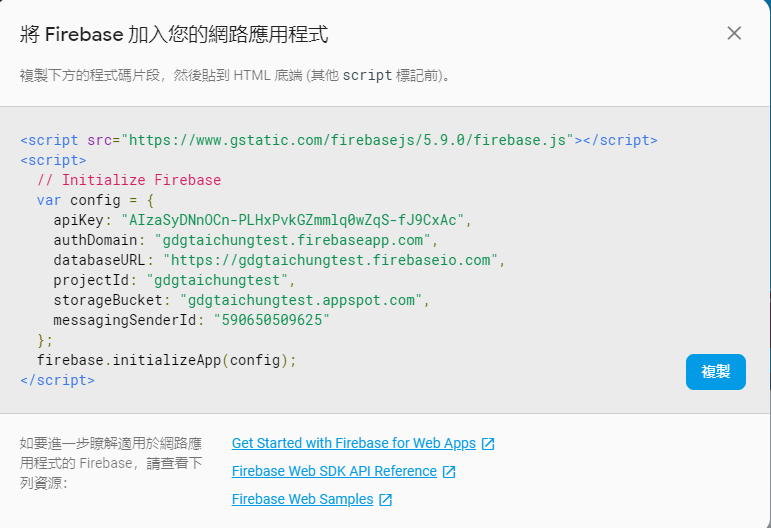Viewport: 771px width, 528px height.
Task: Click the databaseURL value in the snippet
Action: [x=330, y=261]
